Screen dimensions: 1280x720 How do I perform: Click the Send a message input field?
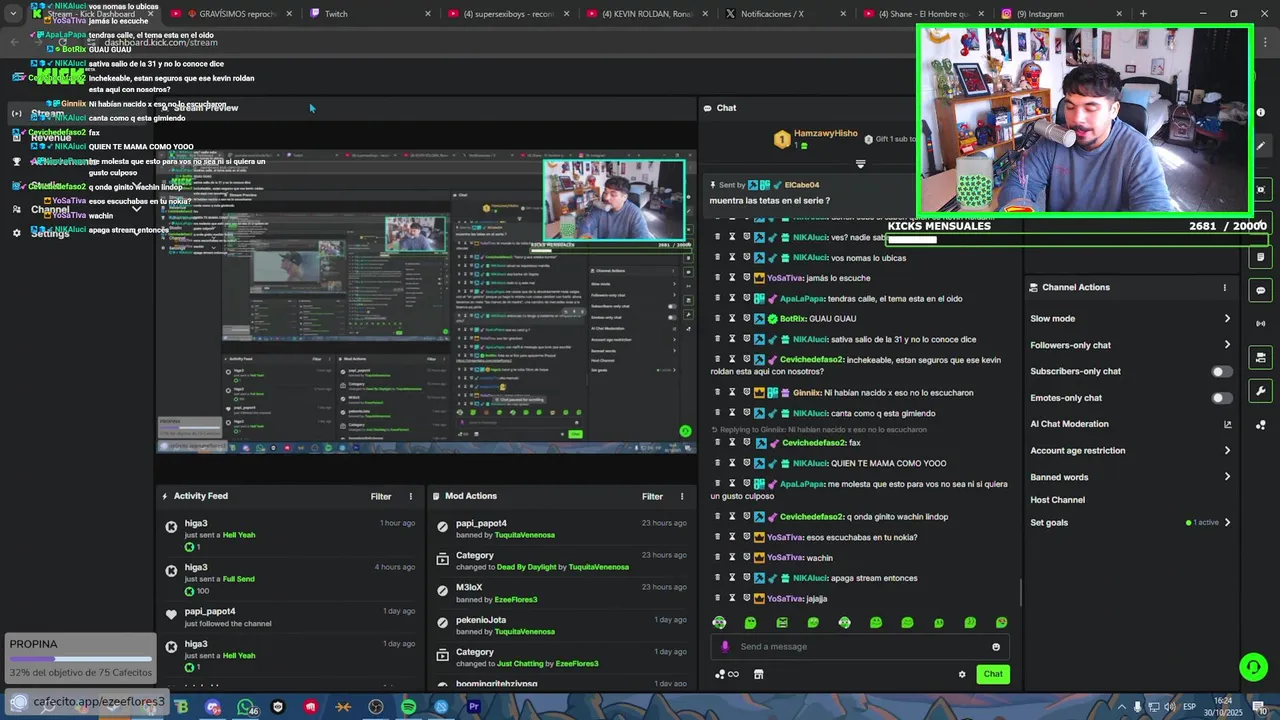(x=860, y=646)
